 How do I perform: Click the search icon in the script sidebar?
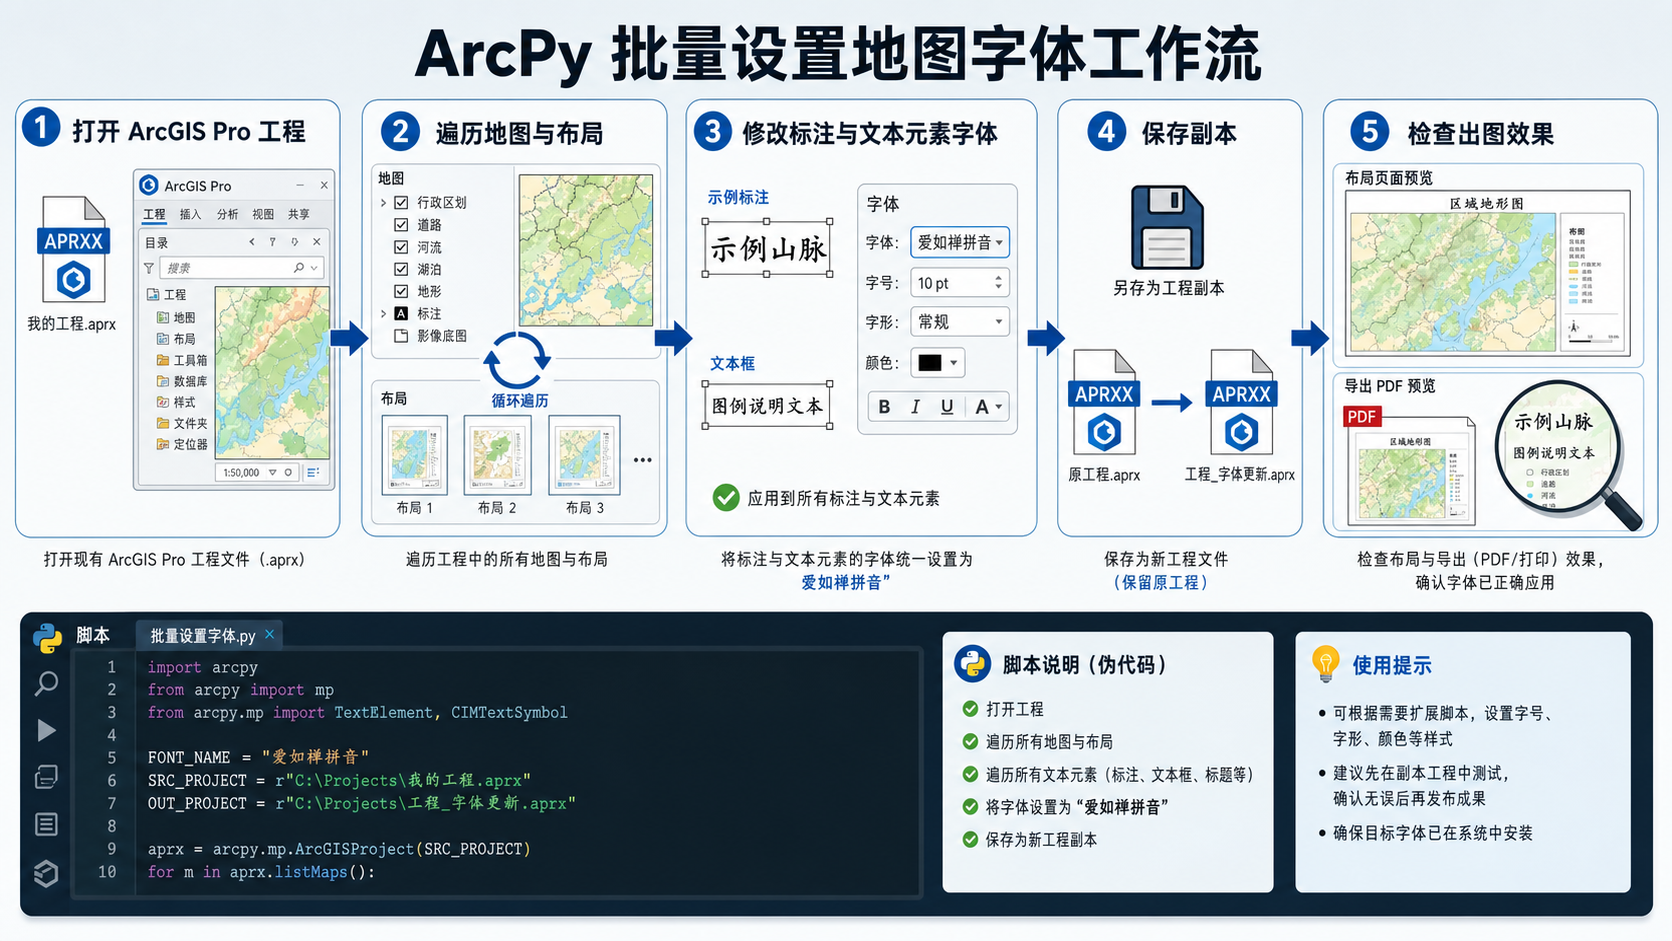tap(47, 684)
